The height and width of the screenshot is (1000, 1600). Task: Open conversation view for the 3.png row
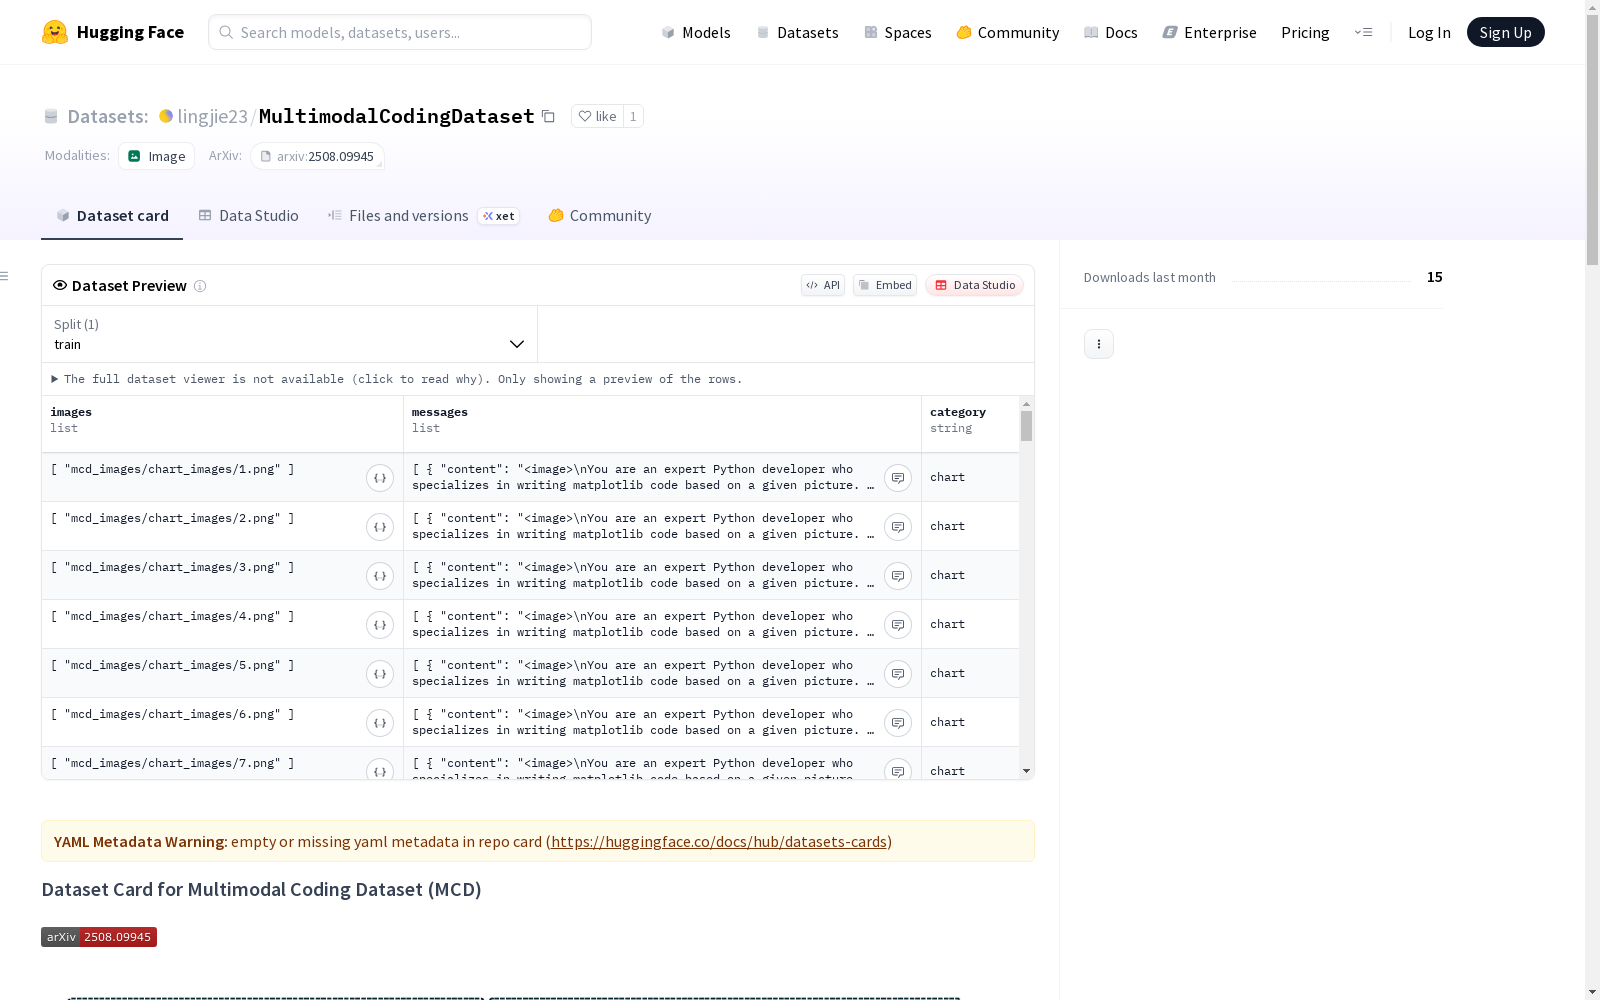point(898,576)
